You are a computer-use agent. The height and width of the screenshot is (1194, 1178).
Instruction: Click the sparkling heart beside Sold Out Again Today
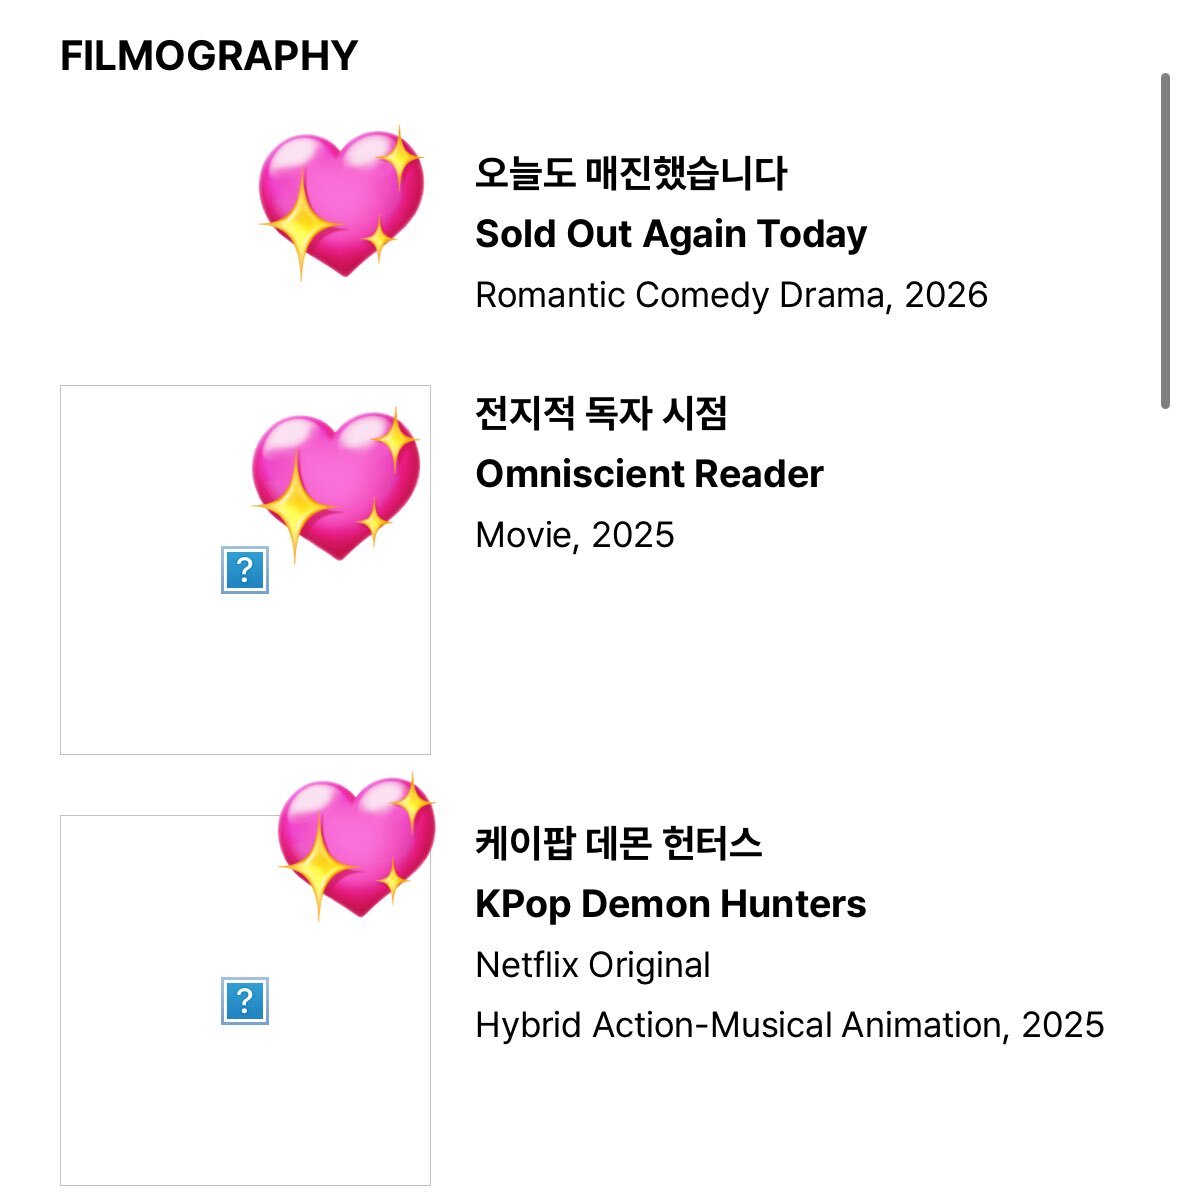(341, 203)
